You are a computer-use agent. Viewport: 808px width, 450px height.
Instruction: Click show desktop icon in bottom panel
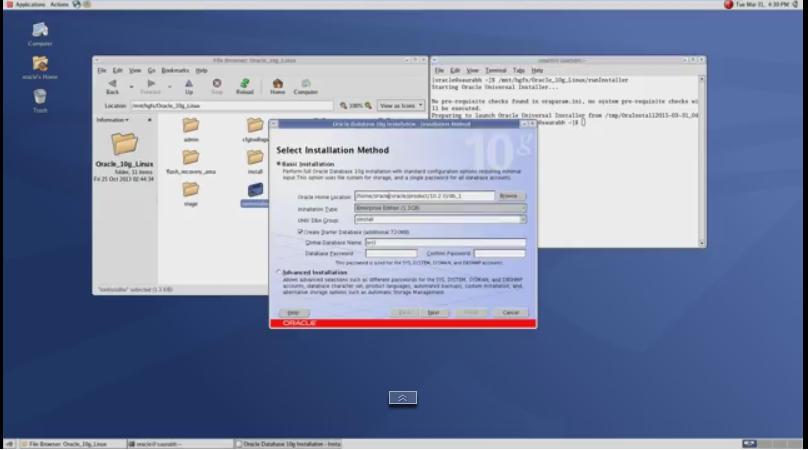[9, 444]
